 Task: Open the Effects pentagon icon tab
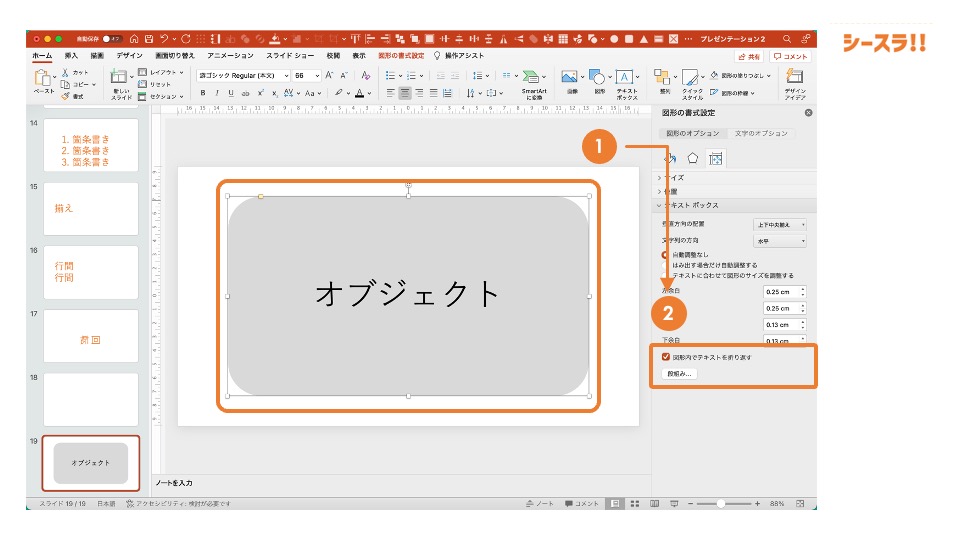[x=692, y=158]
